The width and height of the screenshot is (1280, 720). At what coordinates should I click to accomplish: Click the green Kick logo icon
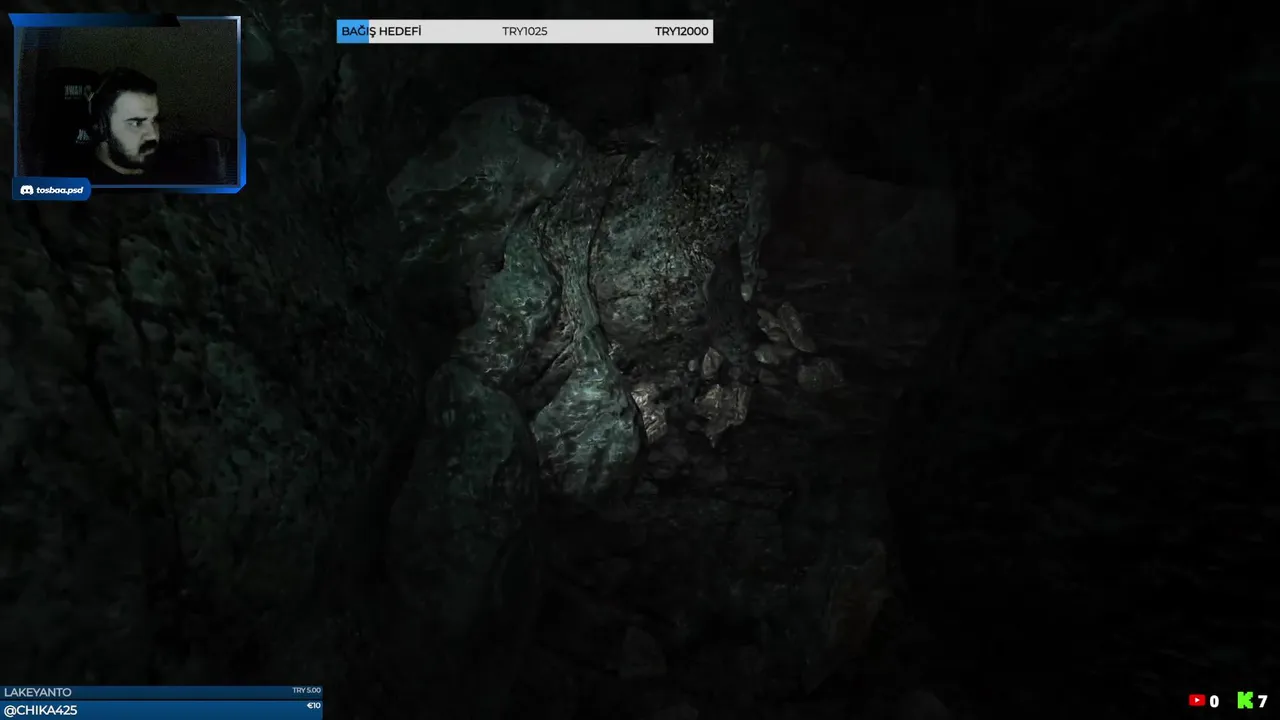pos(1245,701)
